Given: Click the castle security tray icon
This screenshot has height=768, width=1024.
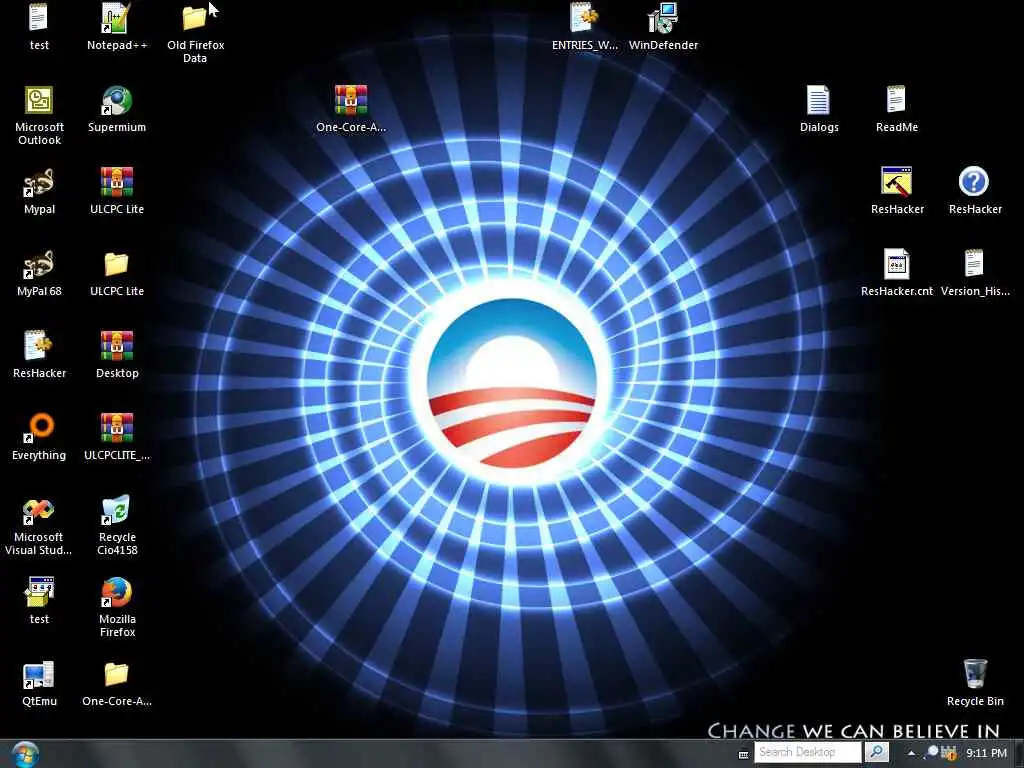Looking at the screenshot, I should 949,753.
